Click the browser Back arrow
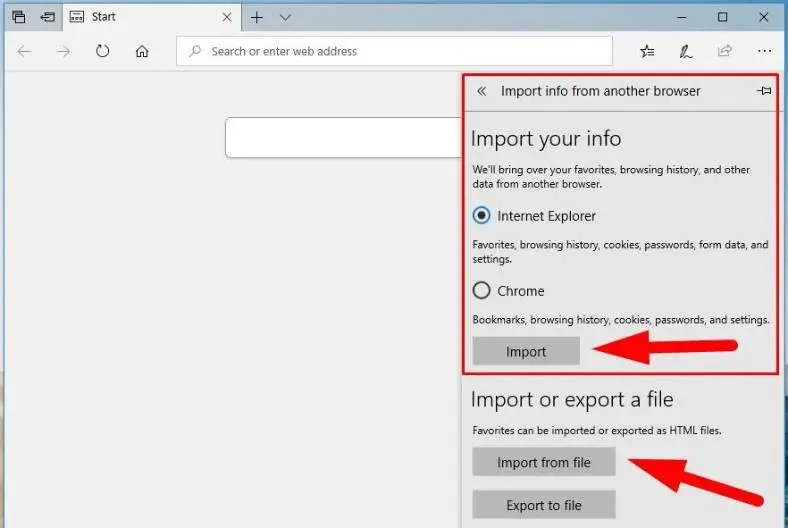788x528 pixels. (25, 52)
